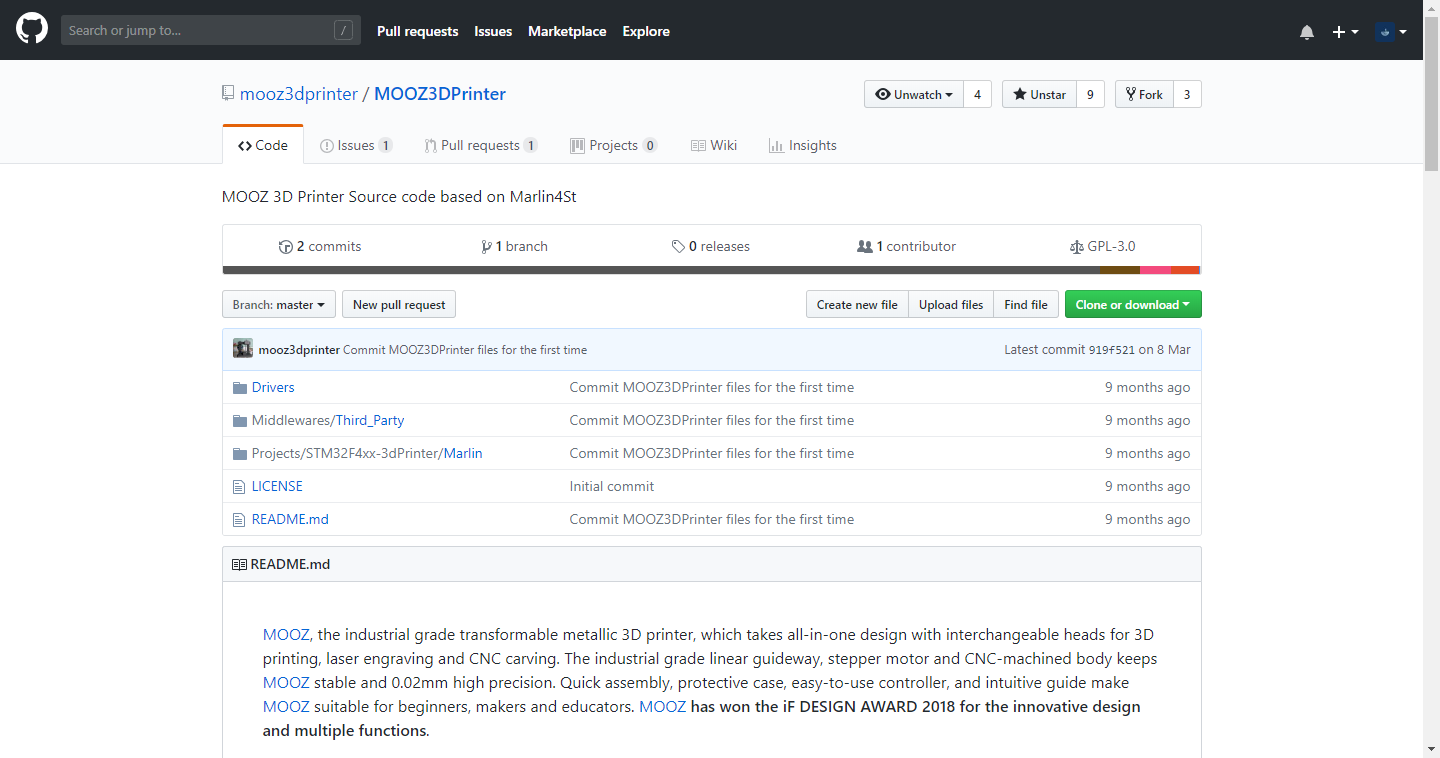Click the MOOZ3DPrinter repository name link
The width and height of the screenshot is (1440, 758).
(x=440, y=94)
